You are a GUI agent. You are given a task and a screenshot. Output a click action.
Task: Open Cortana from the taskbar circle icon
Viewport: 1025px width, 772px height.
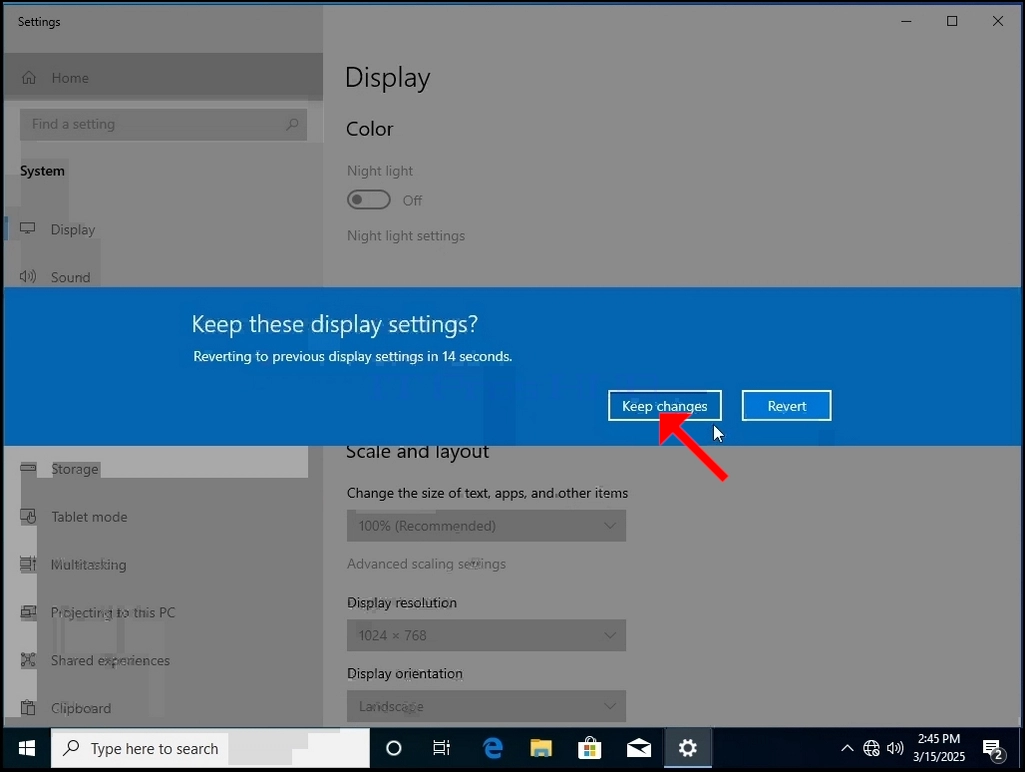394,748
